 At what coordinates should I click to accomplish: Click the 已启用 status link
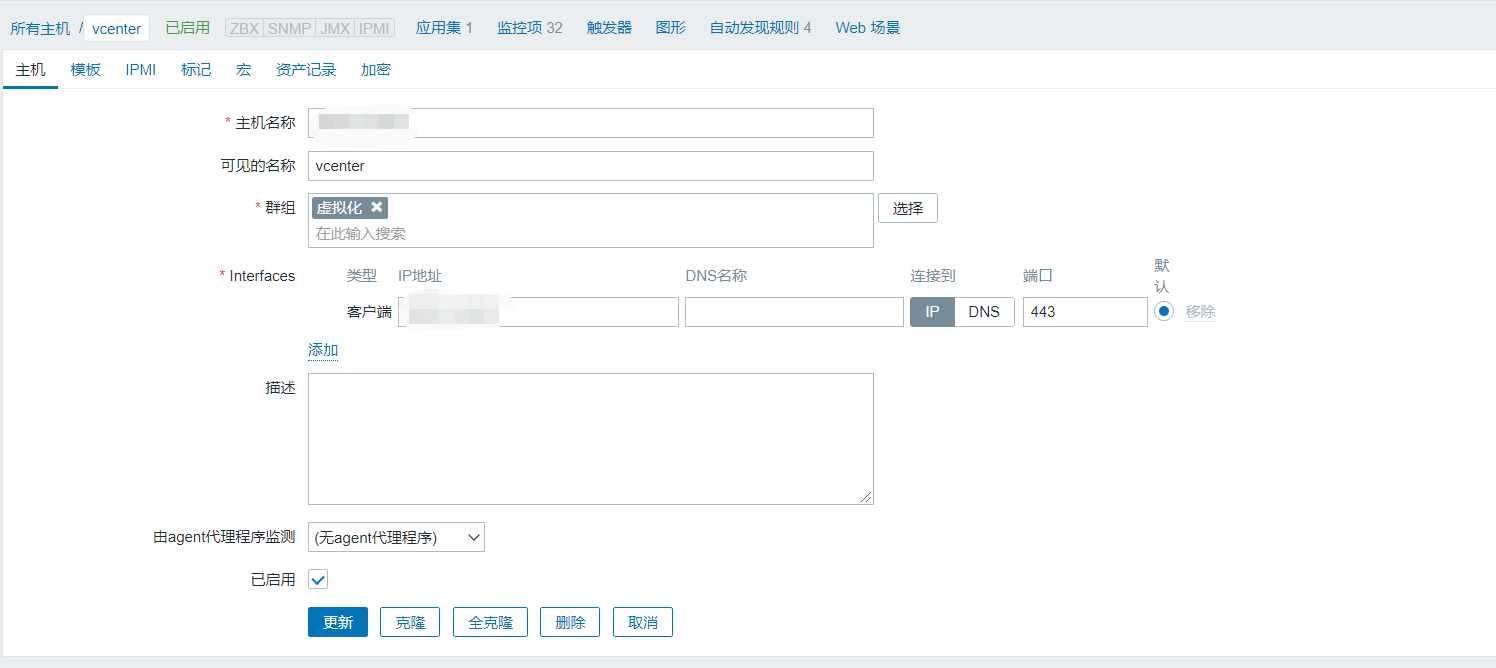click(187, 28)
